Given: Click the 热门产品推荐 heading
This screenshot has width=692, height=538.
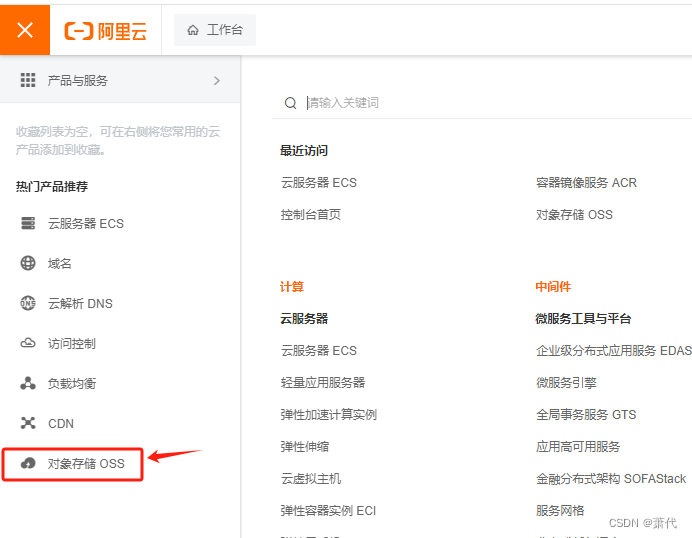Looking at the screenshot, I should pyautogui.click(x=52, y=186).
